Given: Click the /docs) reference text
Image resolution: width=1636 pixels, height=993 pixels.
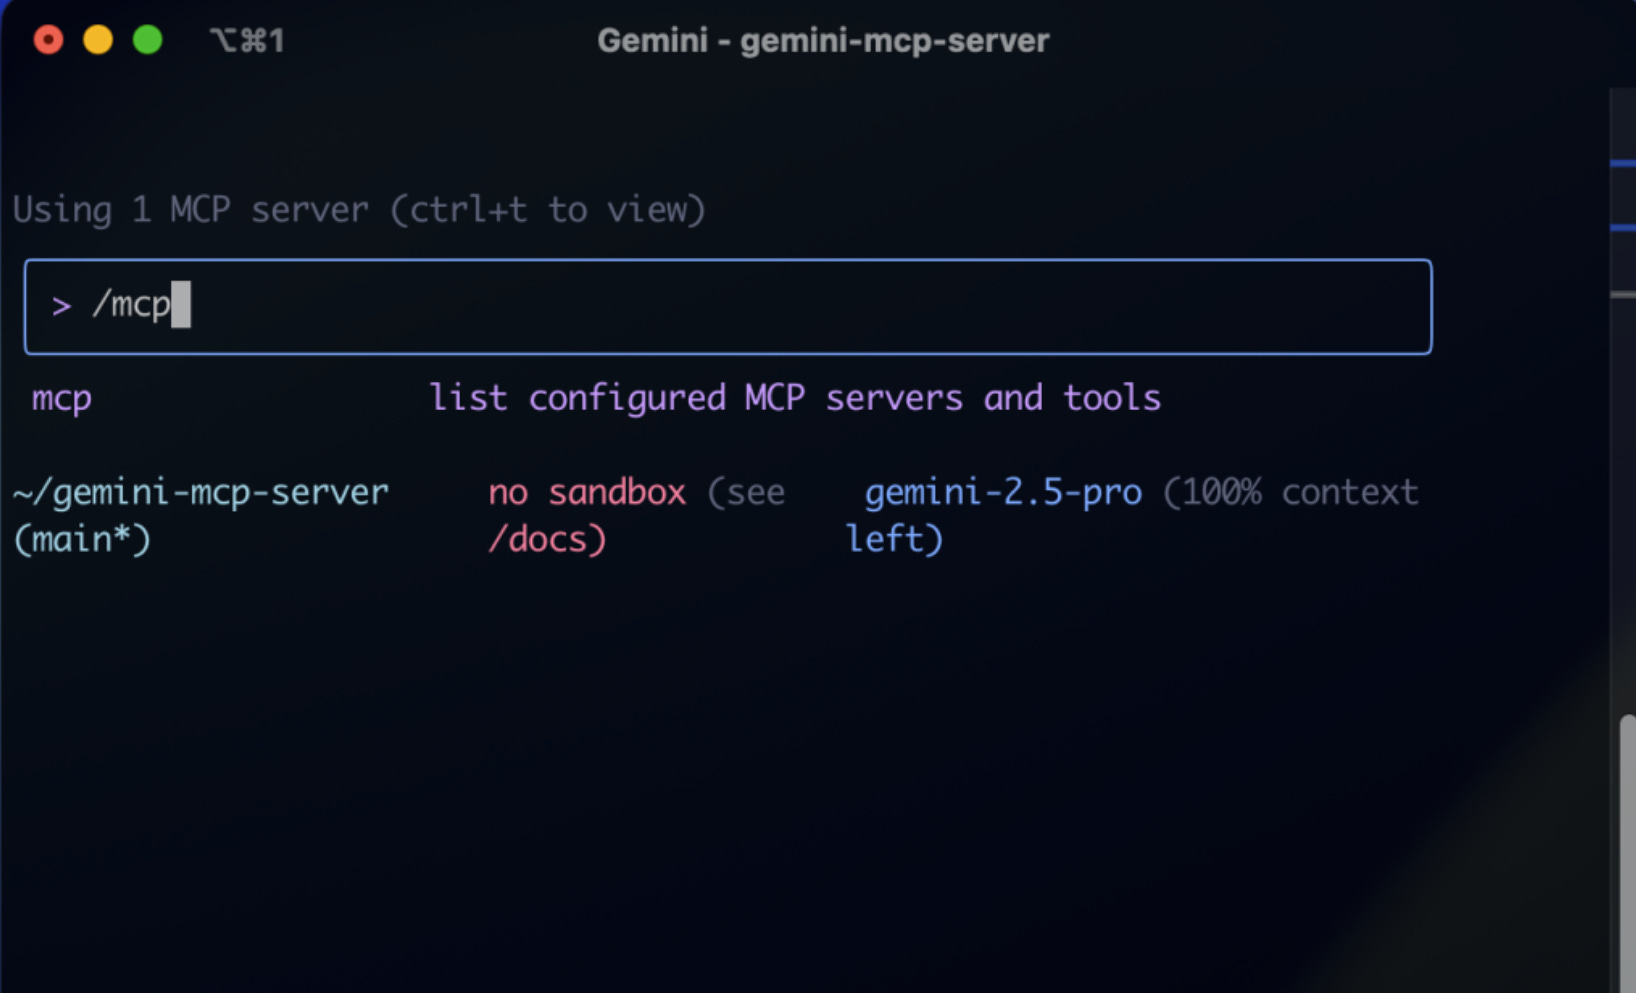Looking at the screenshot, I should (x=547, y=540).
